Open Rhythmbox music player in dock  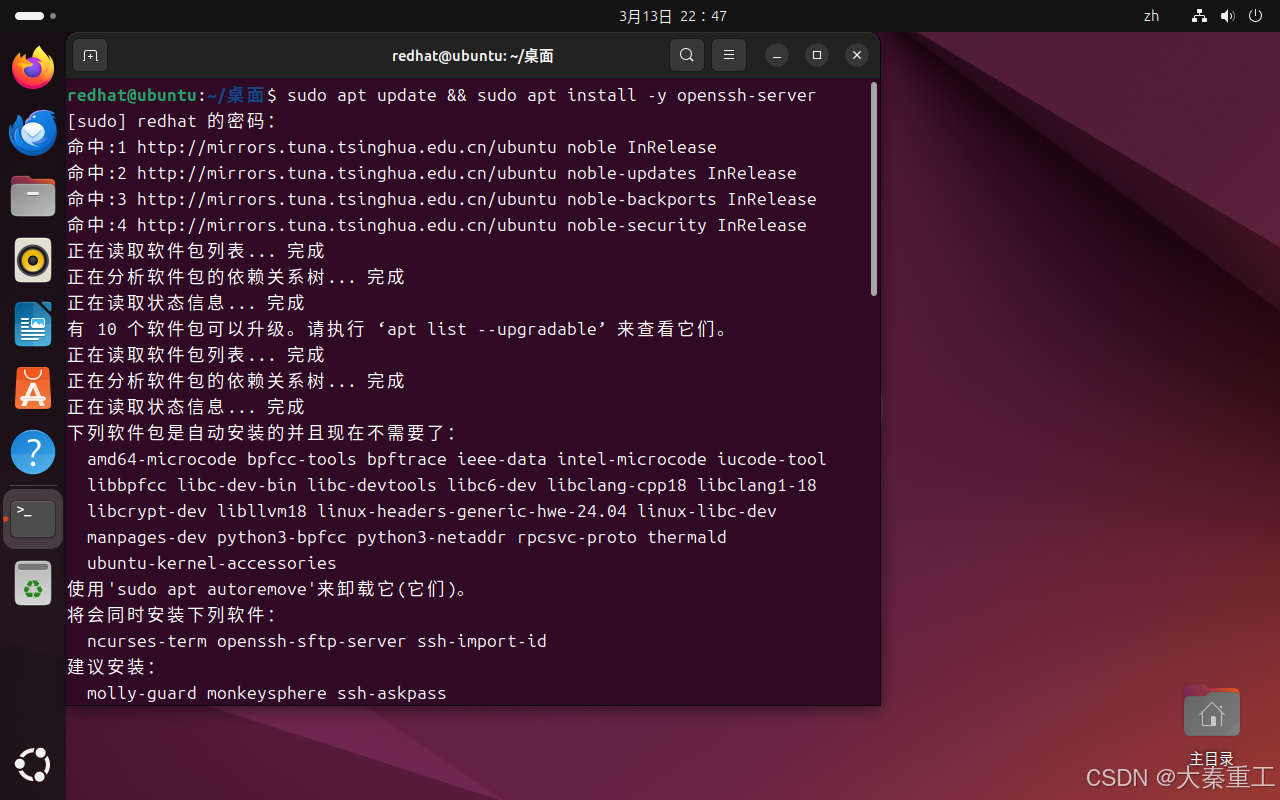click(x=33, y=260)
